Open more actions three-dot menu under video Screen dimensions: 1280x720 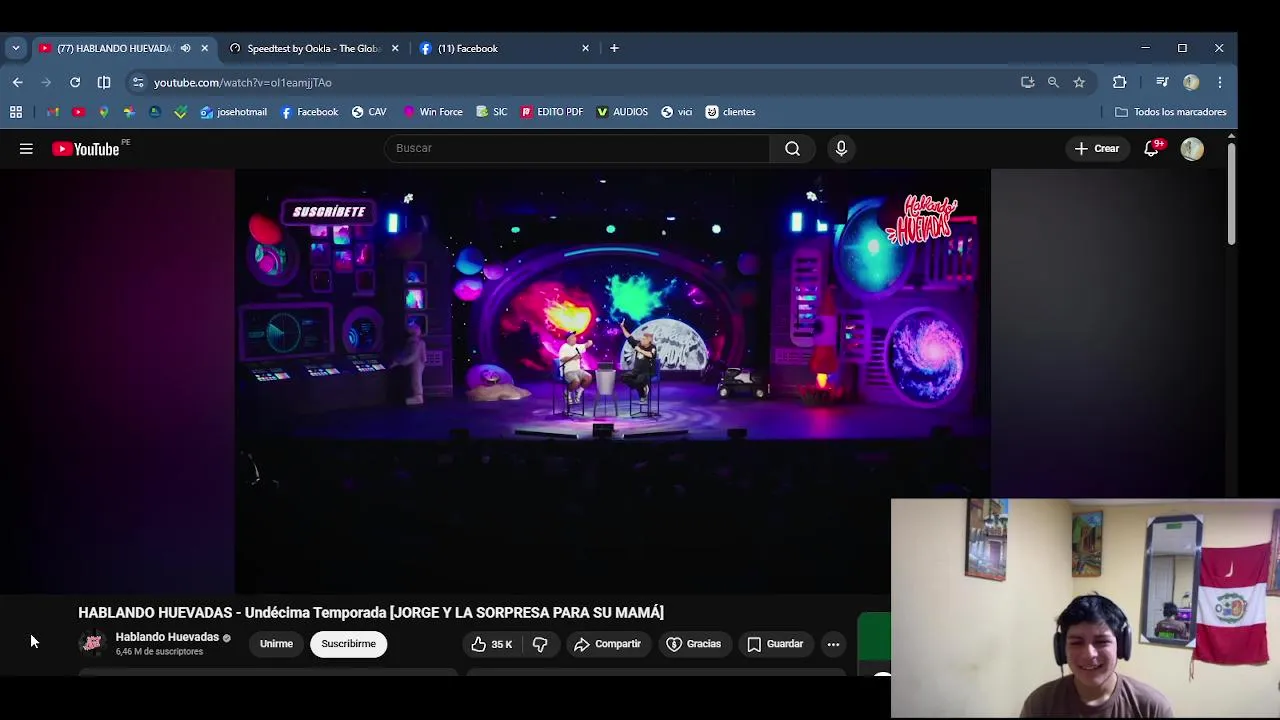click(x=833, y=644)
